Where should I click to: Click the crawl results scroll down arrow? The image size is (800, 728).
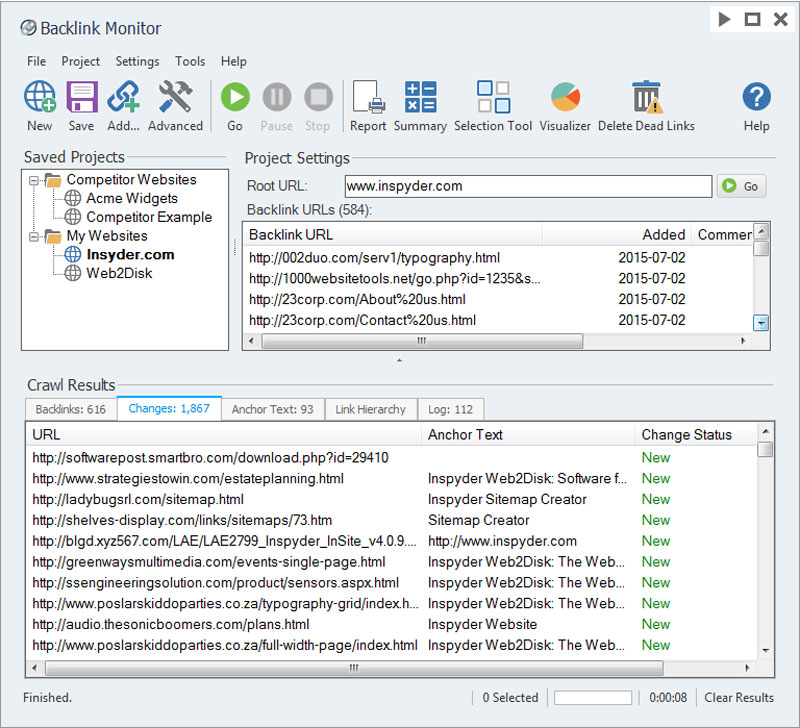[x=765, y=650]
